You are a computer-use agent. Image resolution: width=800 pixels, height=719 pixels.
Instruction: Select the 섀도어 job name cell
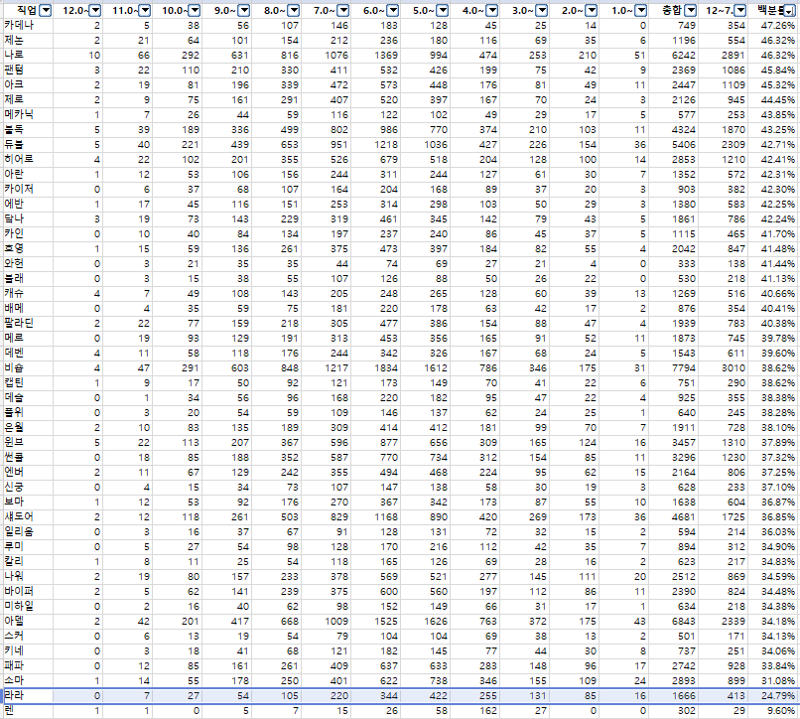[28, 517]
